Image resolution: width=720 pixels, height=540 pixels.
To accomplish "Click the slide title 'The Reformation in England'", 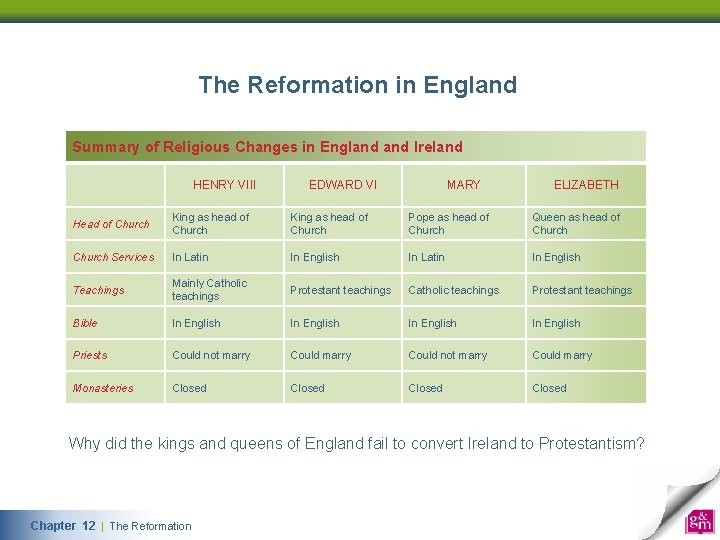I will 358,85.
